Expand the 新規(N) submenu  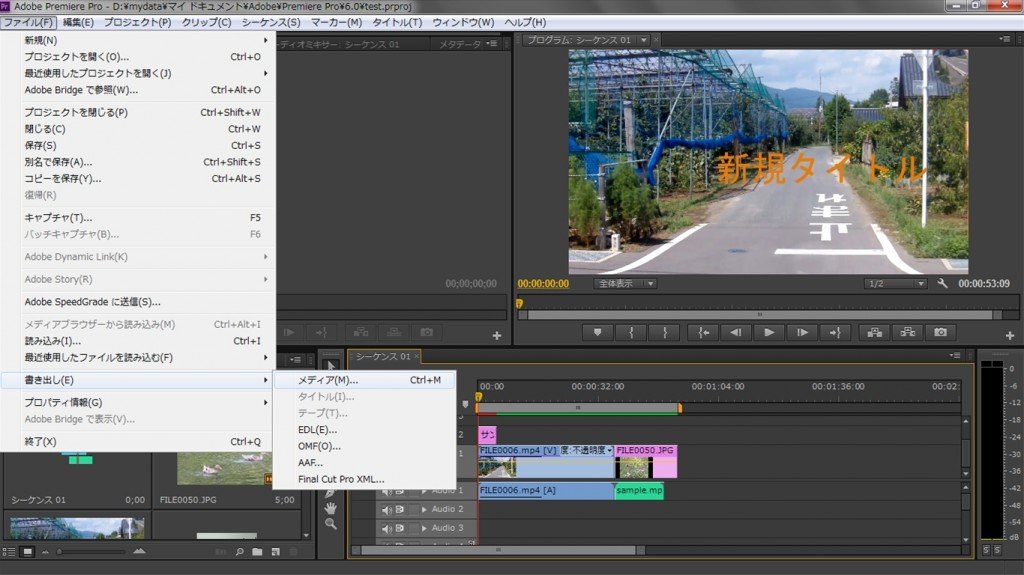tap(137, 40)
